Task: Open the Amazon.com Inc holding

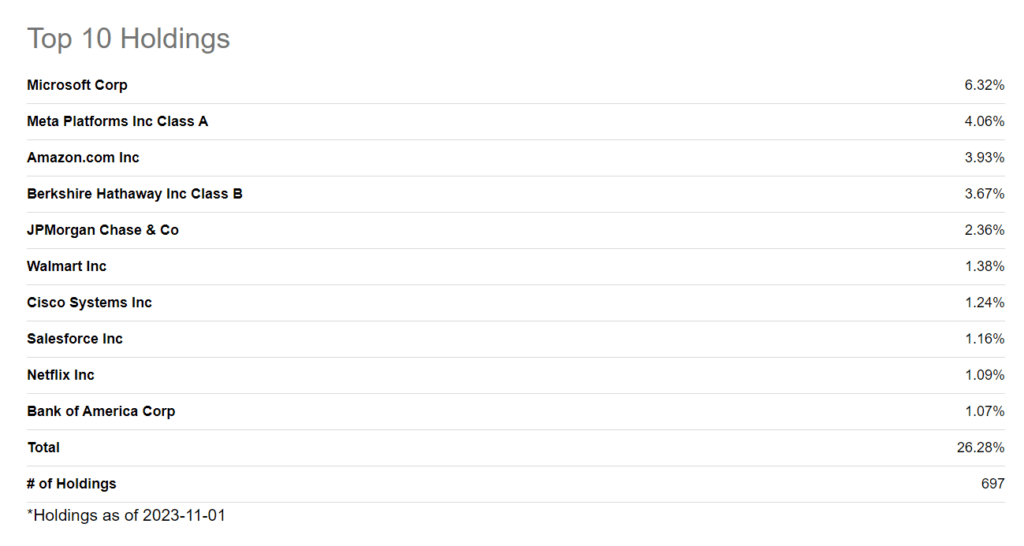Action: 83,157
